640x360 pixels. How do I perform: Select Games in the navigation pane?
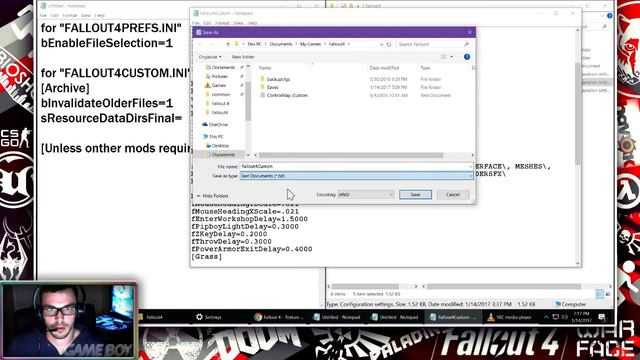pos(219,85)
